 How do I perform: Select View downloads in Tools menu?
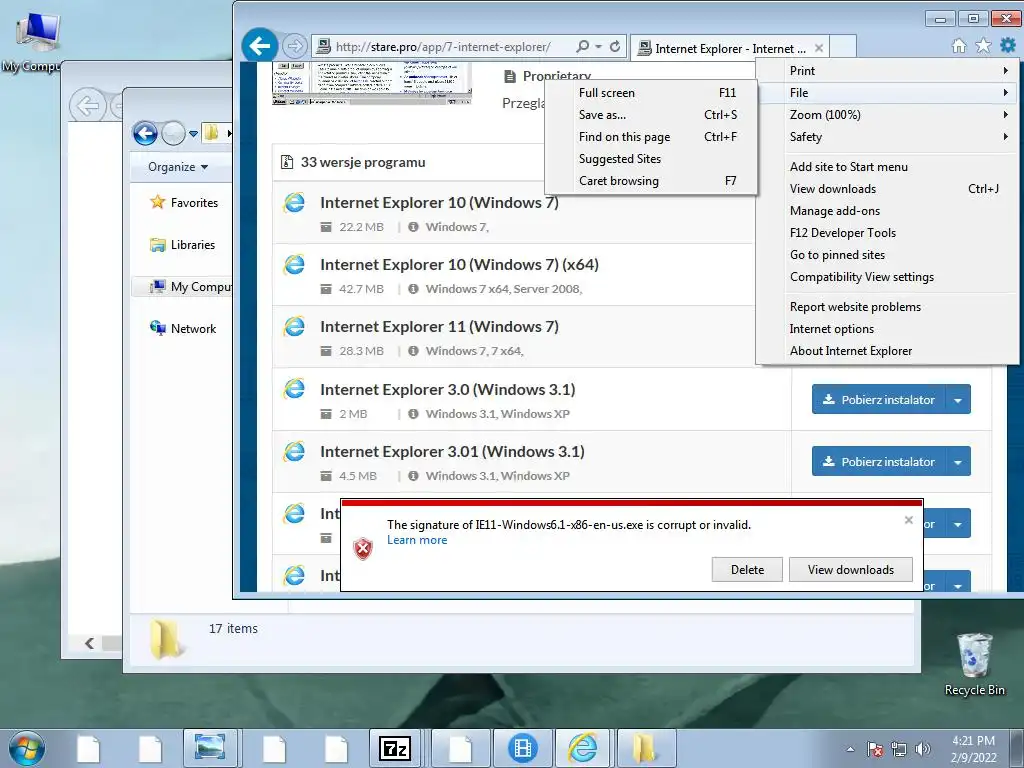click(887, 189)
